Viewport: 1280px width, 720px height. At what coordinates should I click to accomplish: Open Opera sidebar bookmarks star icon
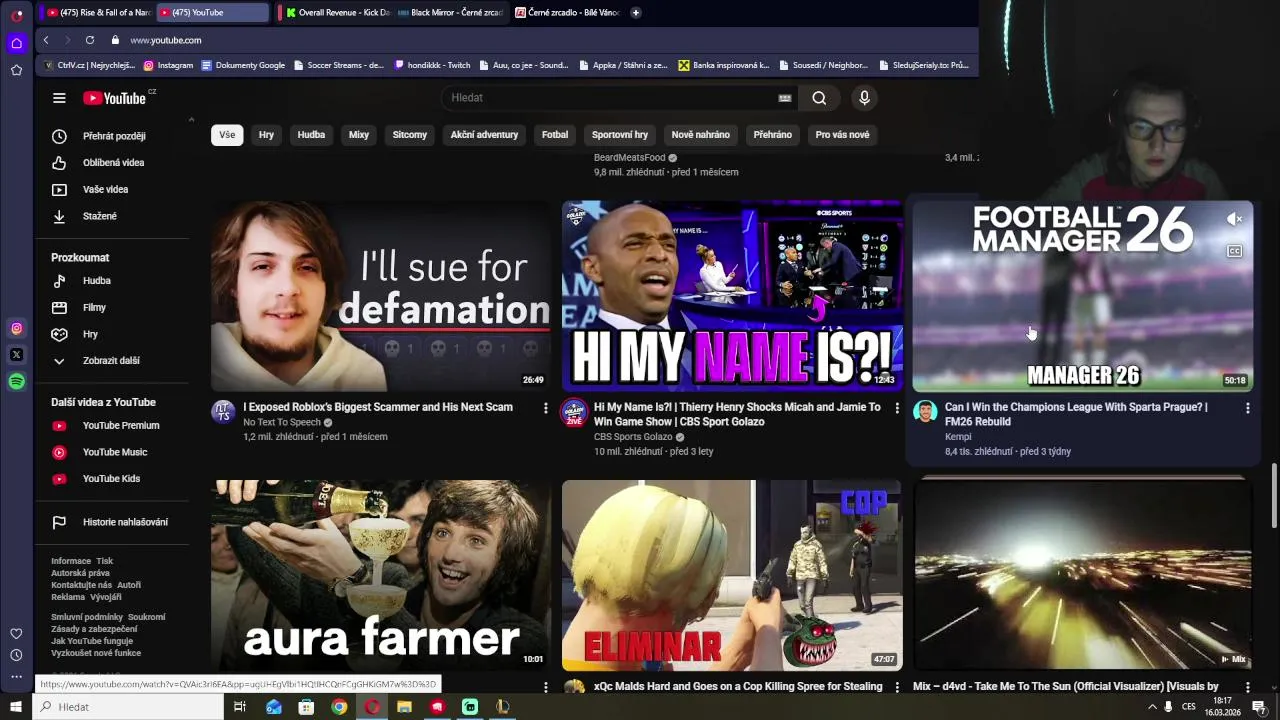[16, 70]
